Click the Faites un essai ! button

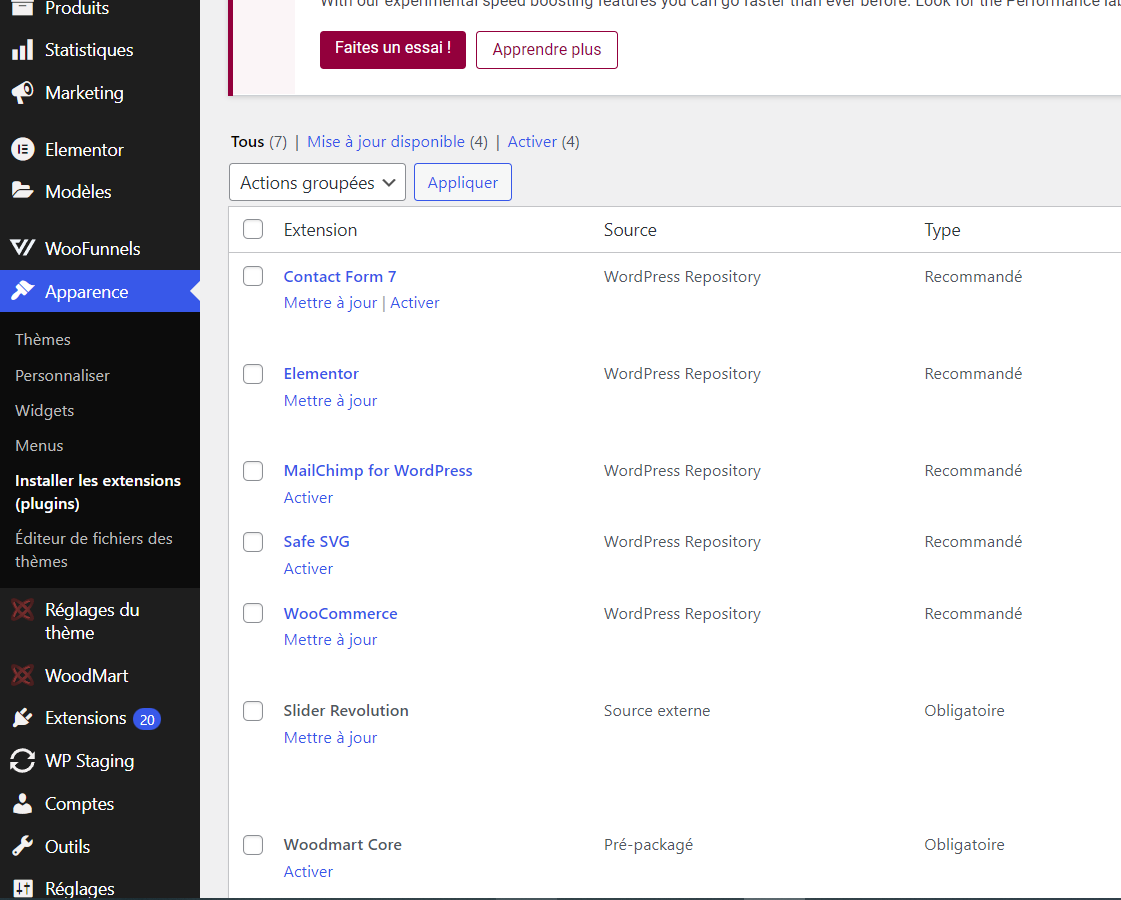click(393, 49)
